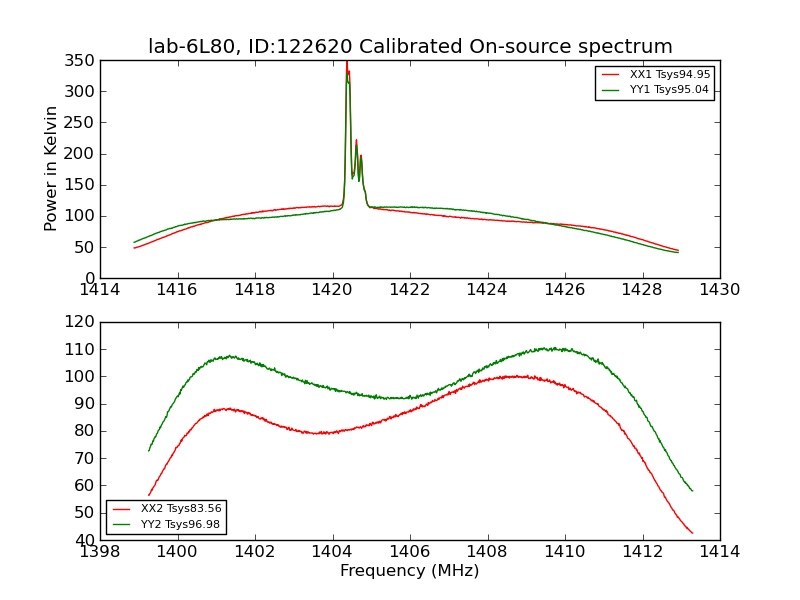Image resolution: width=800 pixels, height=600 pixels.
Task: Select the YY1 Tsys95.04 legend entry
Action: point(655,89)
